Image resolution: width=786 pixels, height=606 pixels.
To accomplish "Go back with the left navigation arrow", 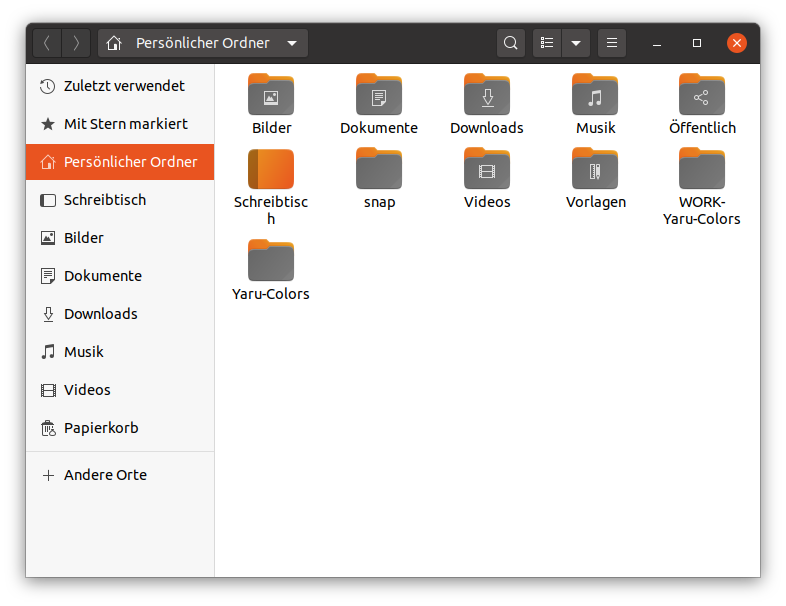I will (x=47, y=43).
